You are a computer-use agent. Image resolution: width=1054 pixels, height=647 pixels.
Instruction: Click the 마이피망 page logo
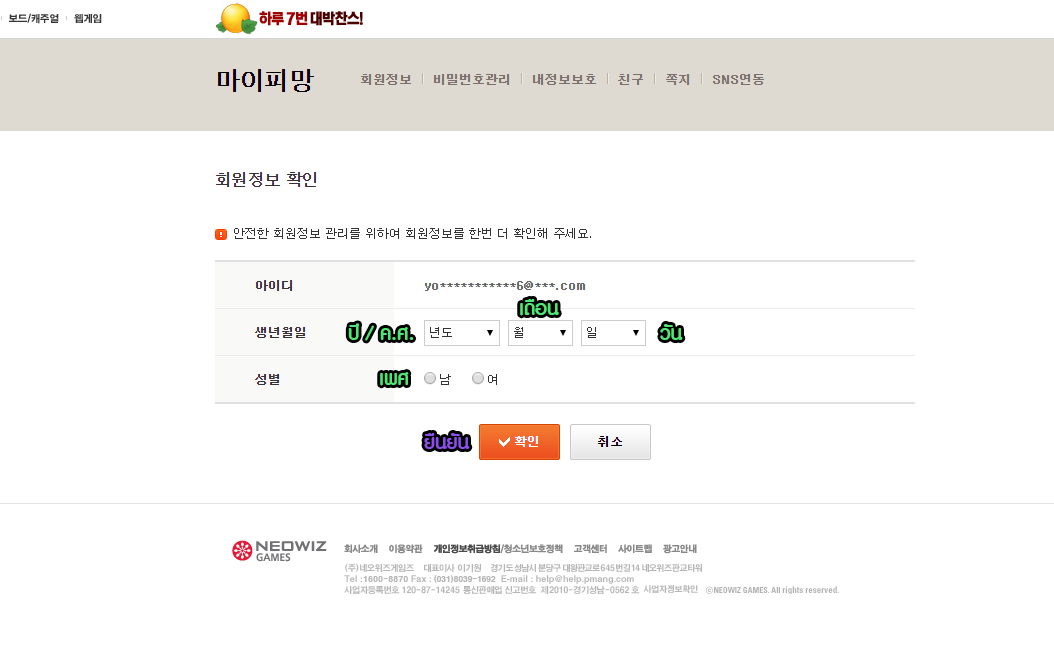pyautogui.click(x=265, y=80)
